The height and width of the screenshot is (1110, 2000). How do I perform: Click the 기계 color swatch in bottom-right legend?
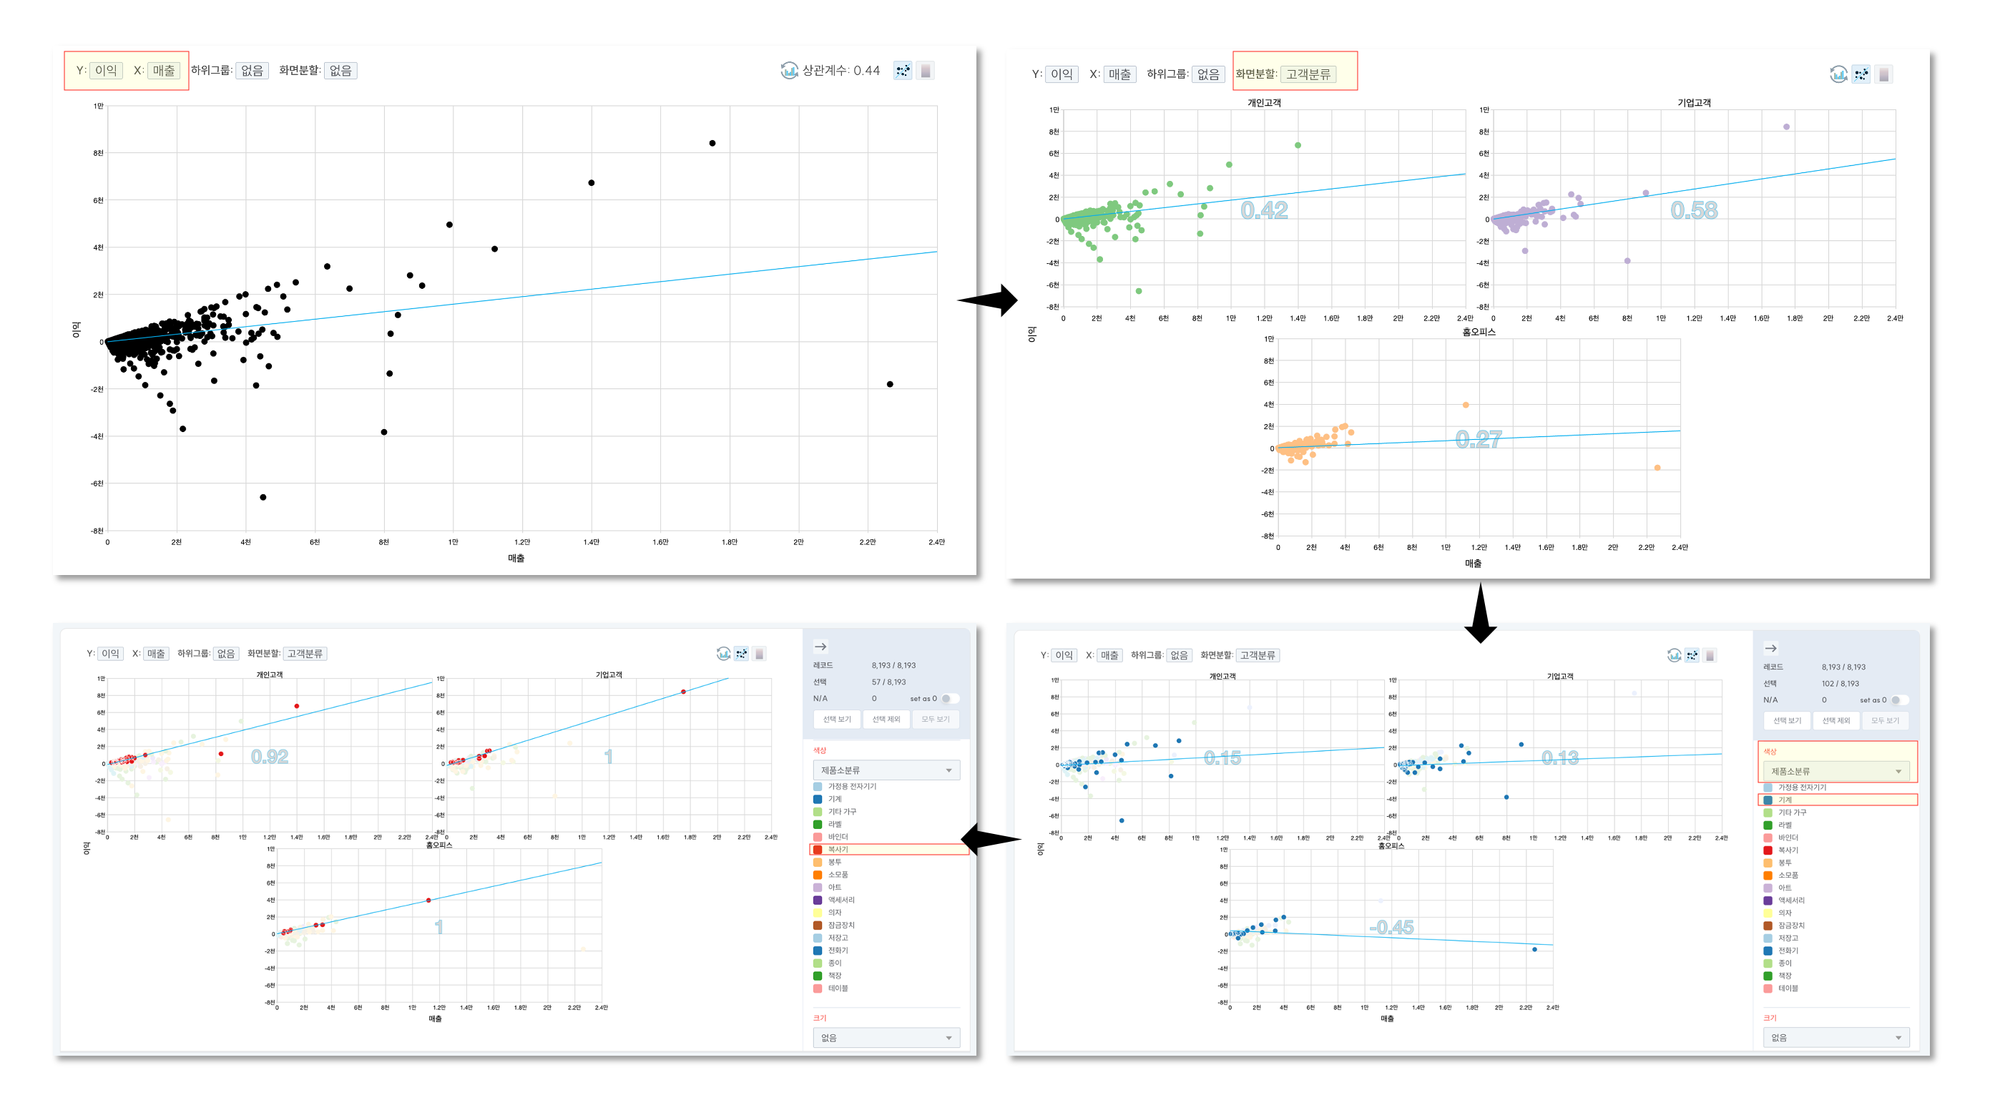tap(1768, 800)
